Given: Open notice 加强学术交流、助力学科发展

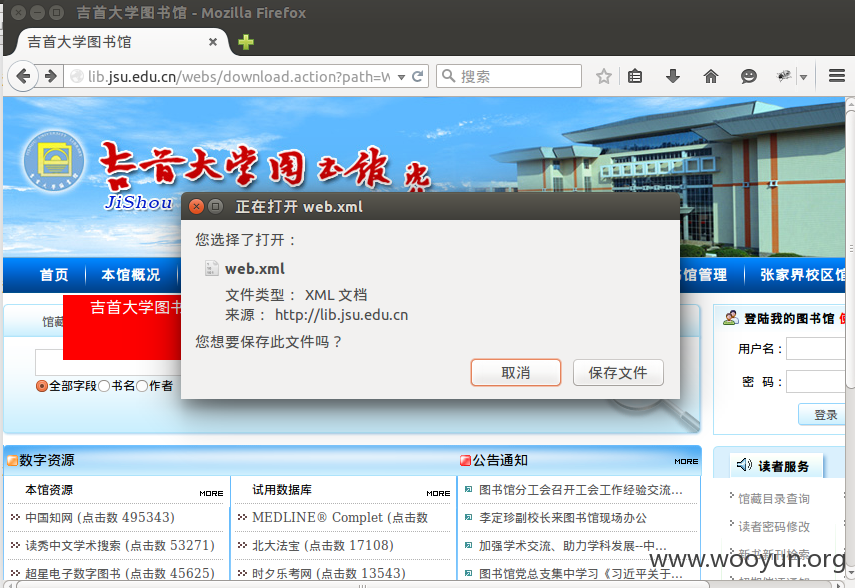Looking at the screenshot, I should coord(573,545).
